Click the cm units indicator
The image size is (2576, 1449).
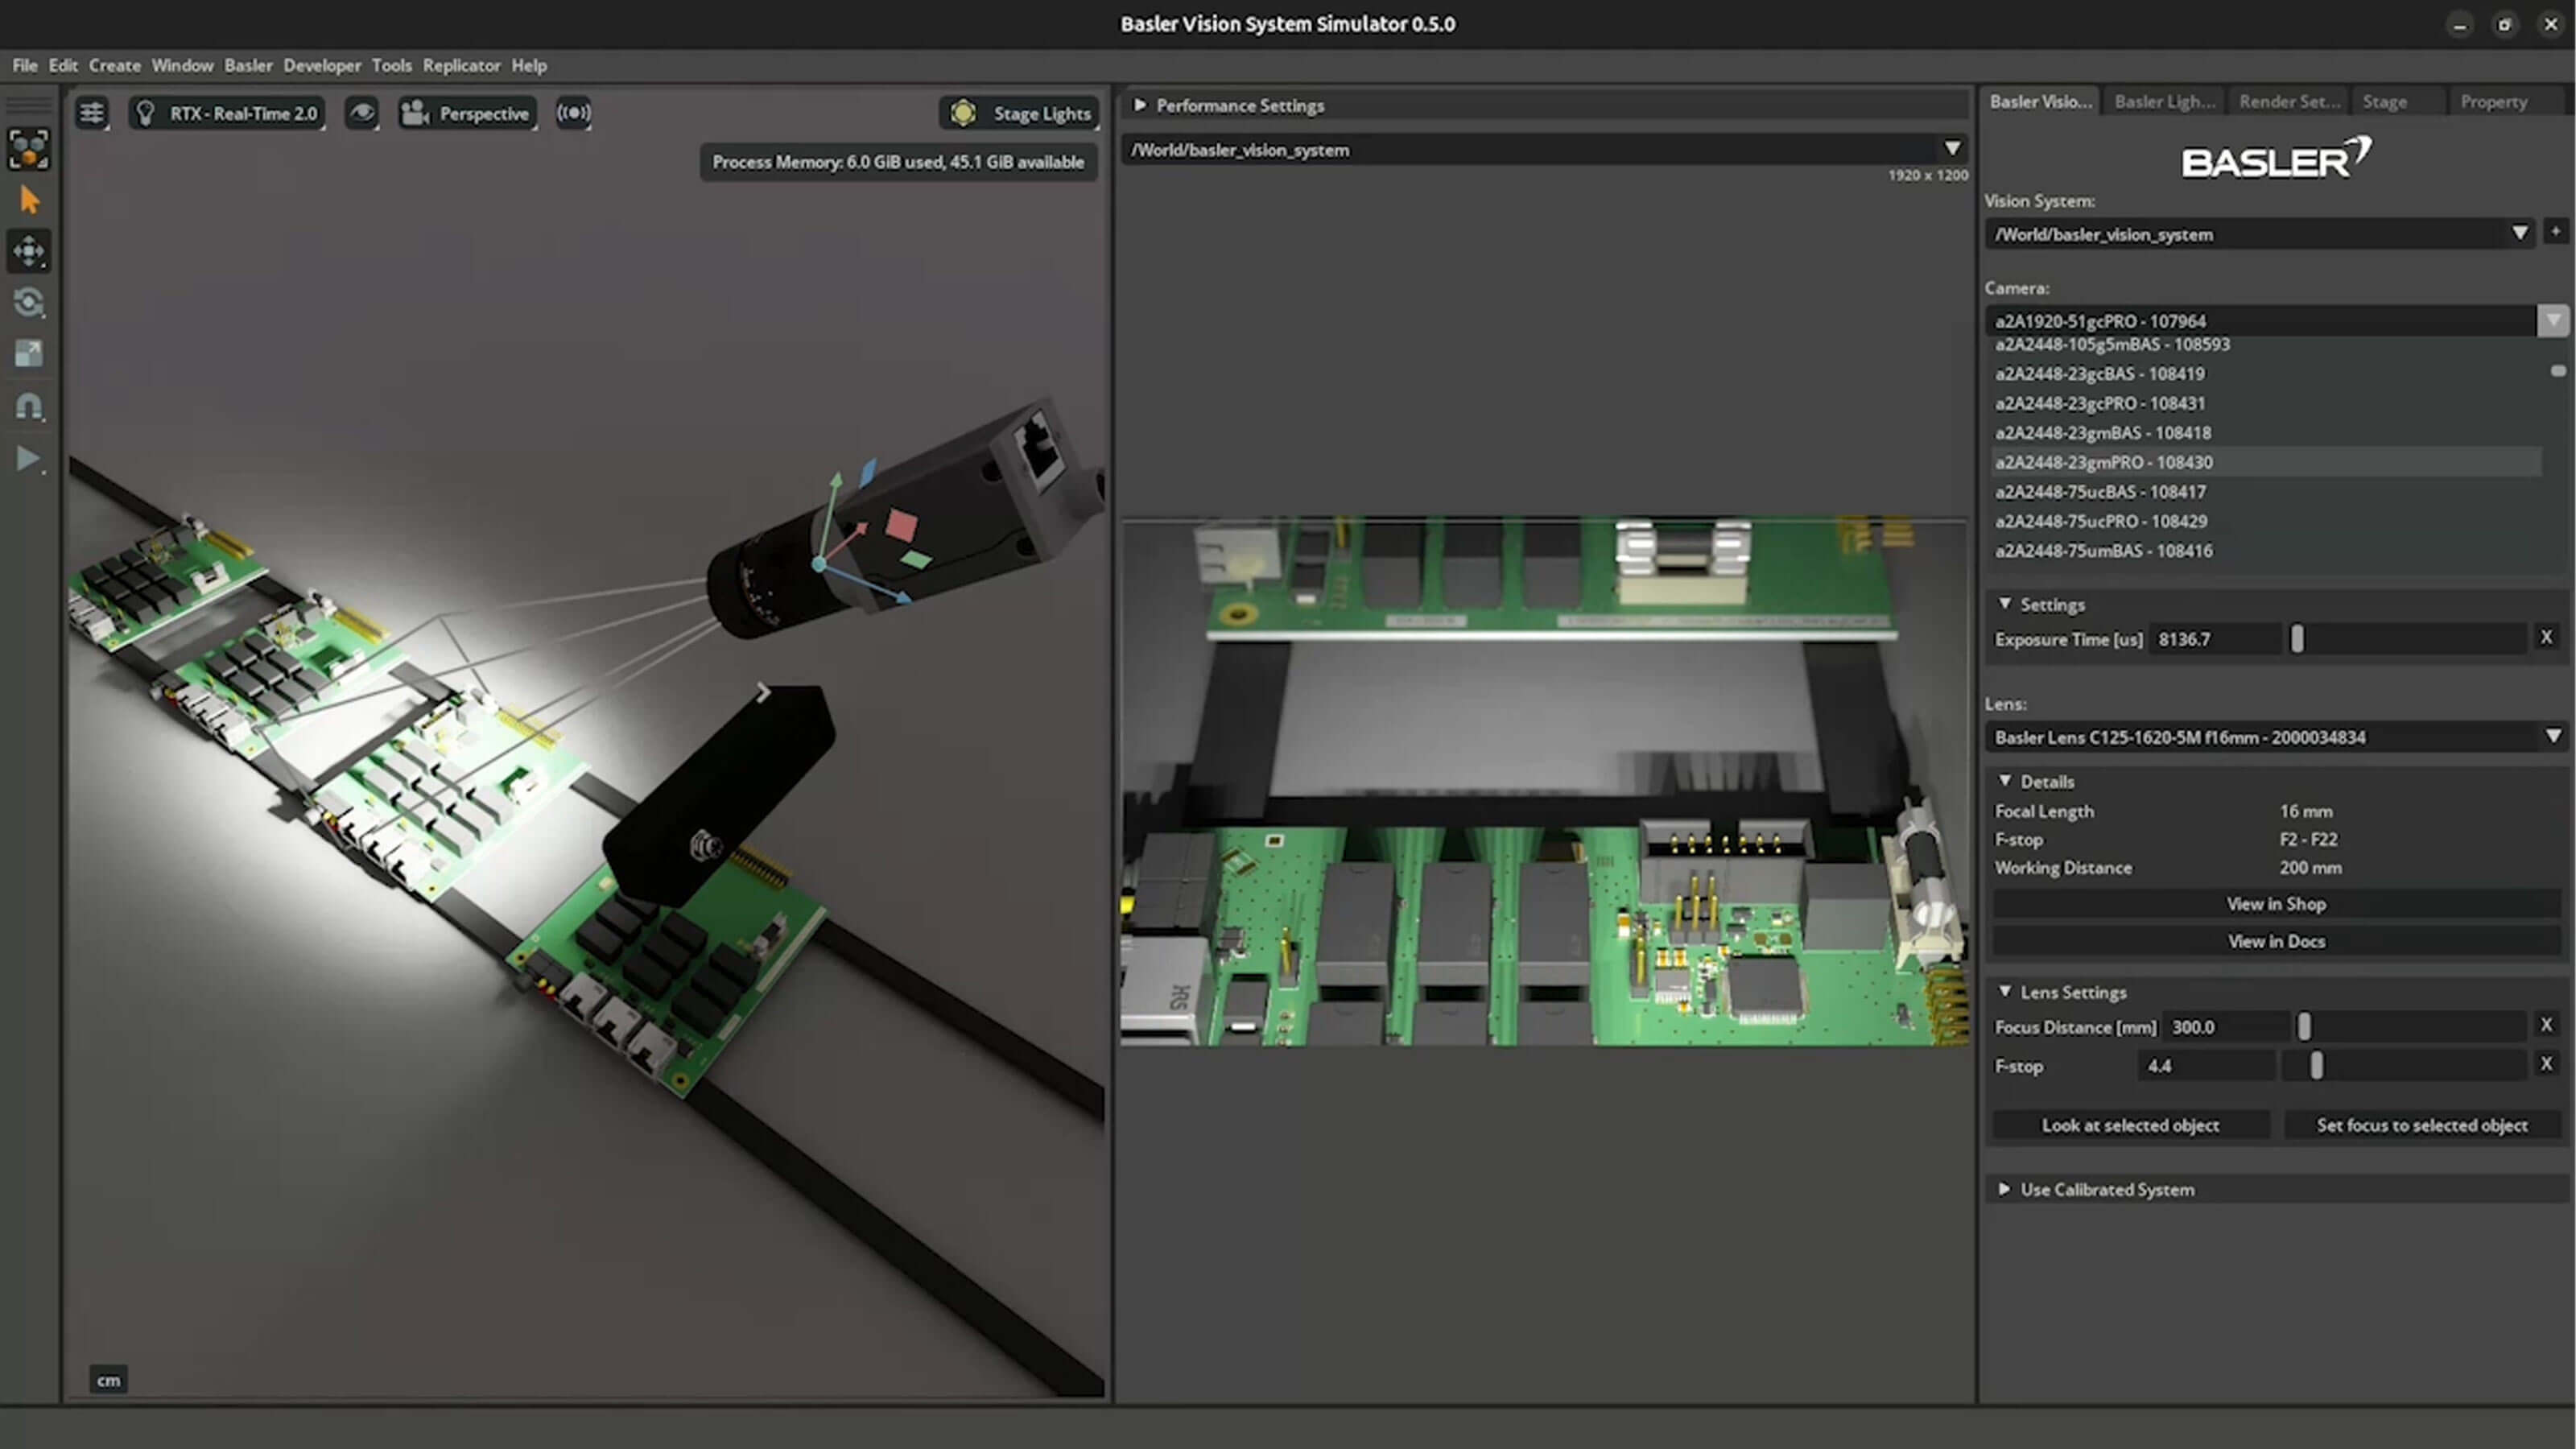click(x=108, y=1380)
